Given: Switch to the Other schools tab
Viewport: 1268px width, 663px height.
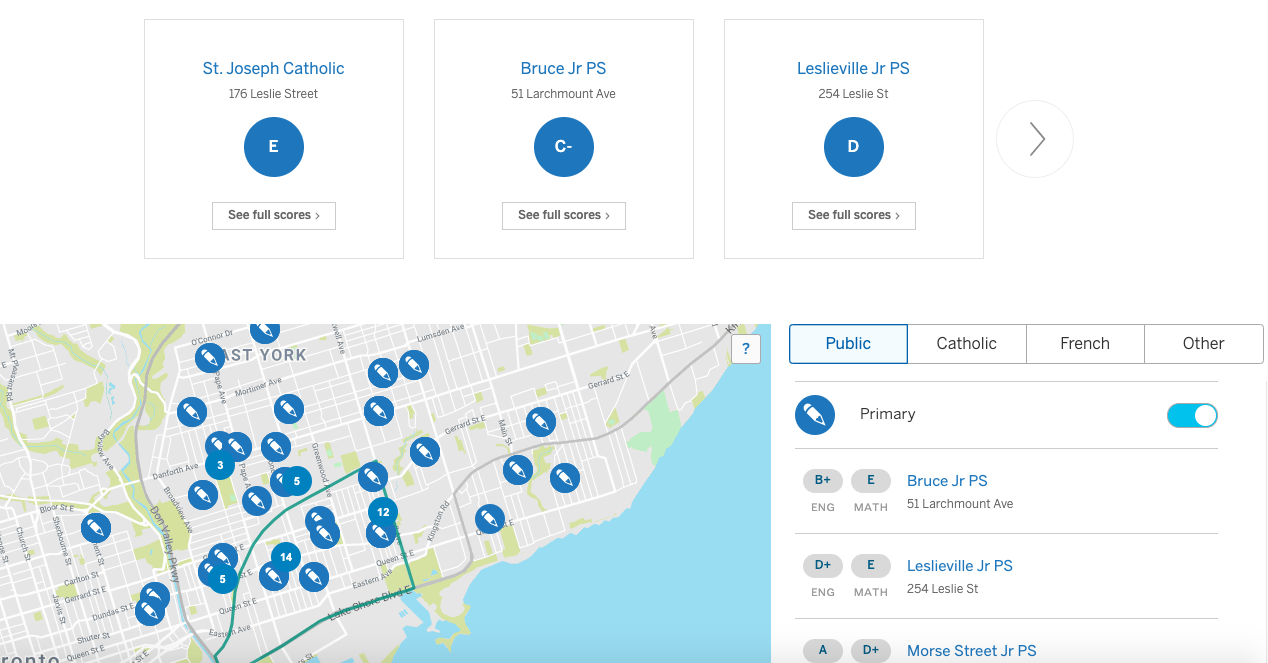Looking at the screenshot, I should pos(1203,343).
